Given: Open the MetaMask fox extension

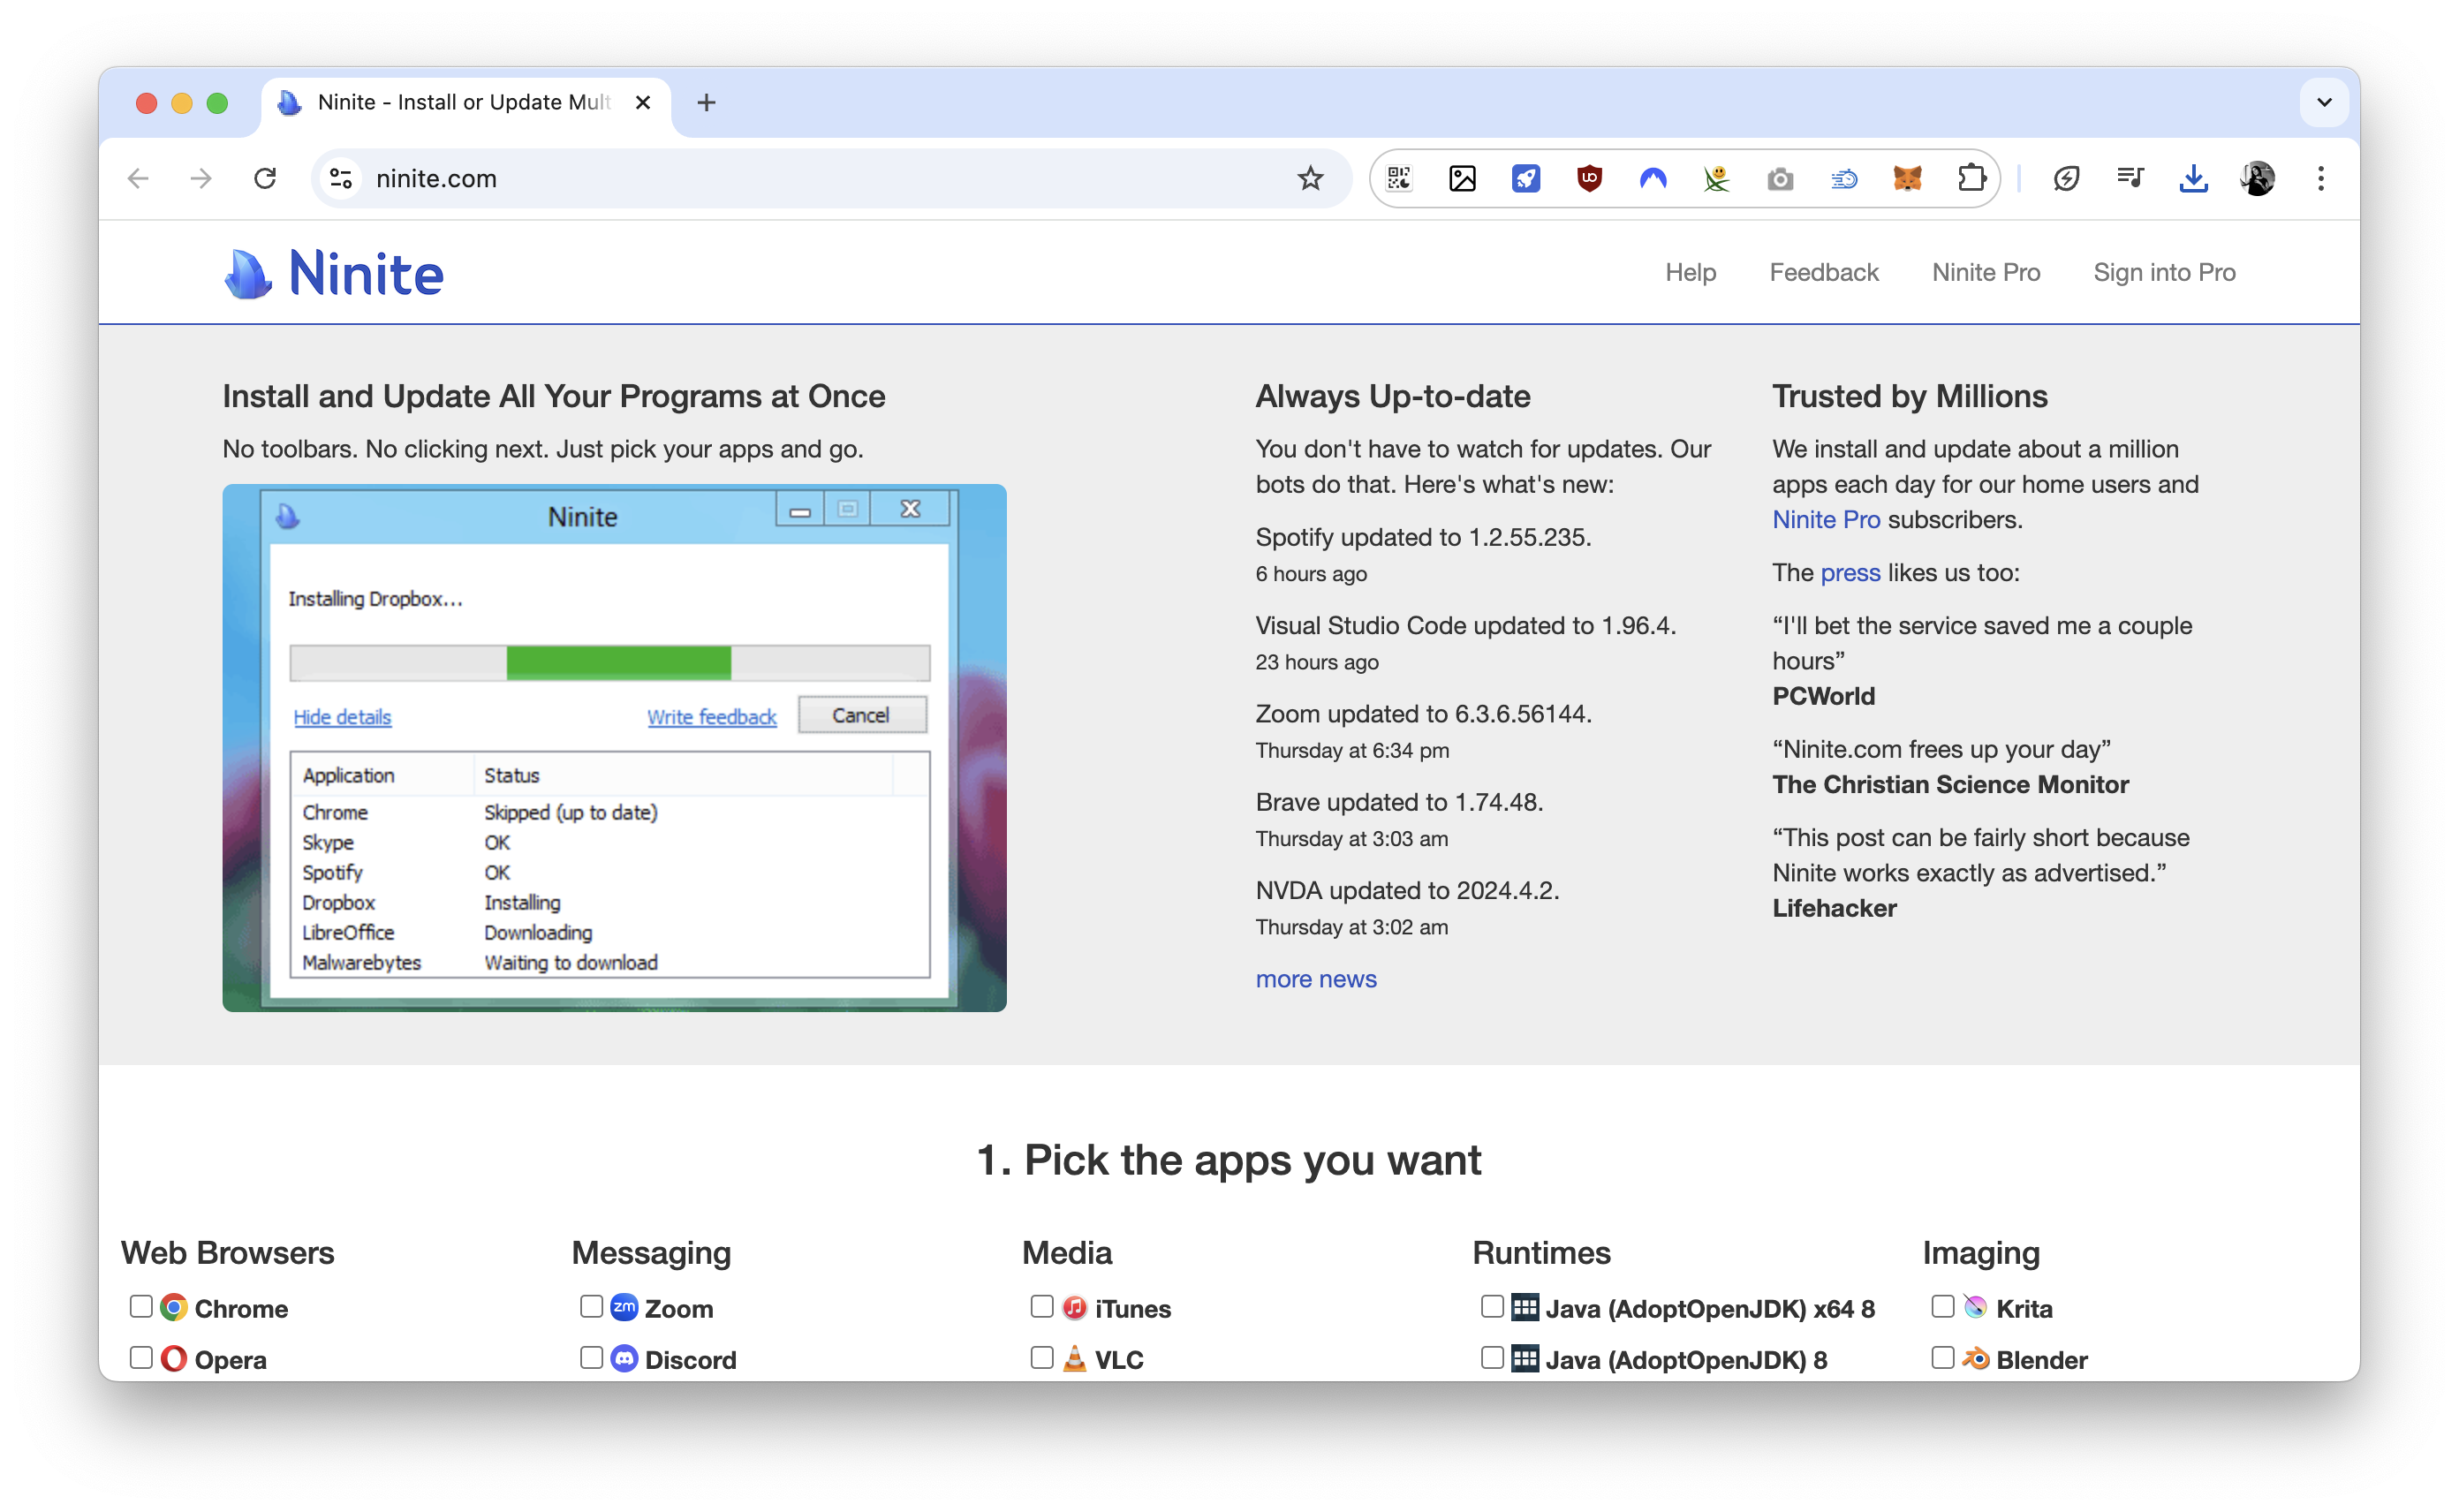Looking at the screenshot, I should coord(1907,178).
